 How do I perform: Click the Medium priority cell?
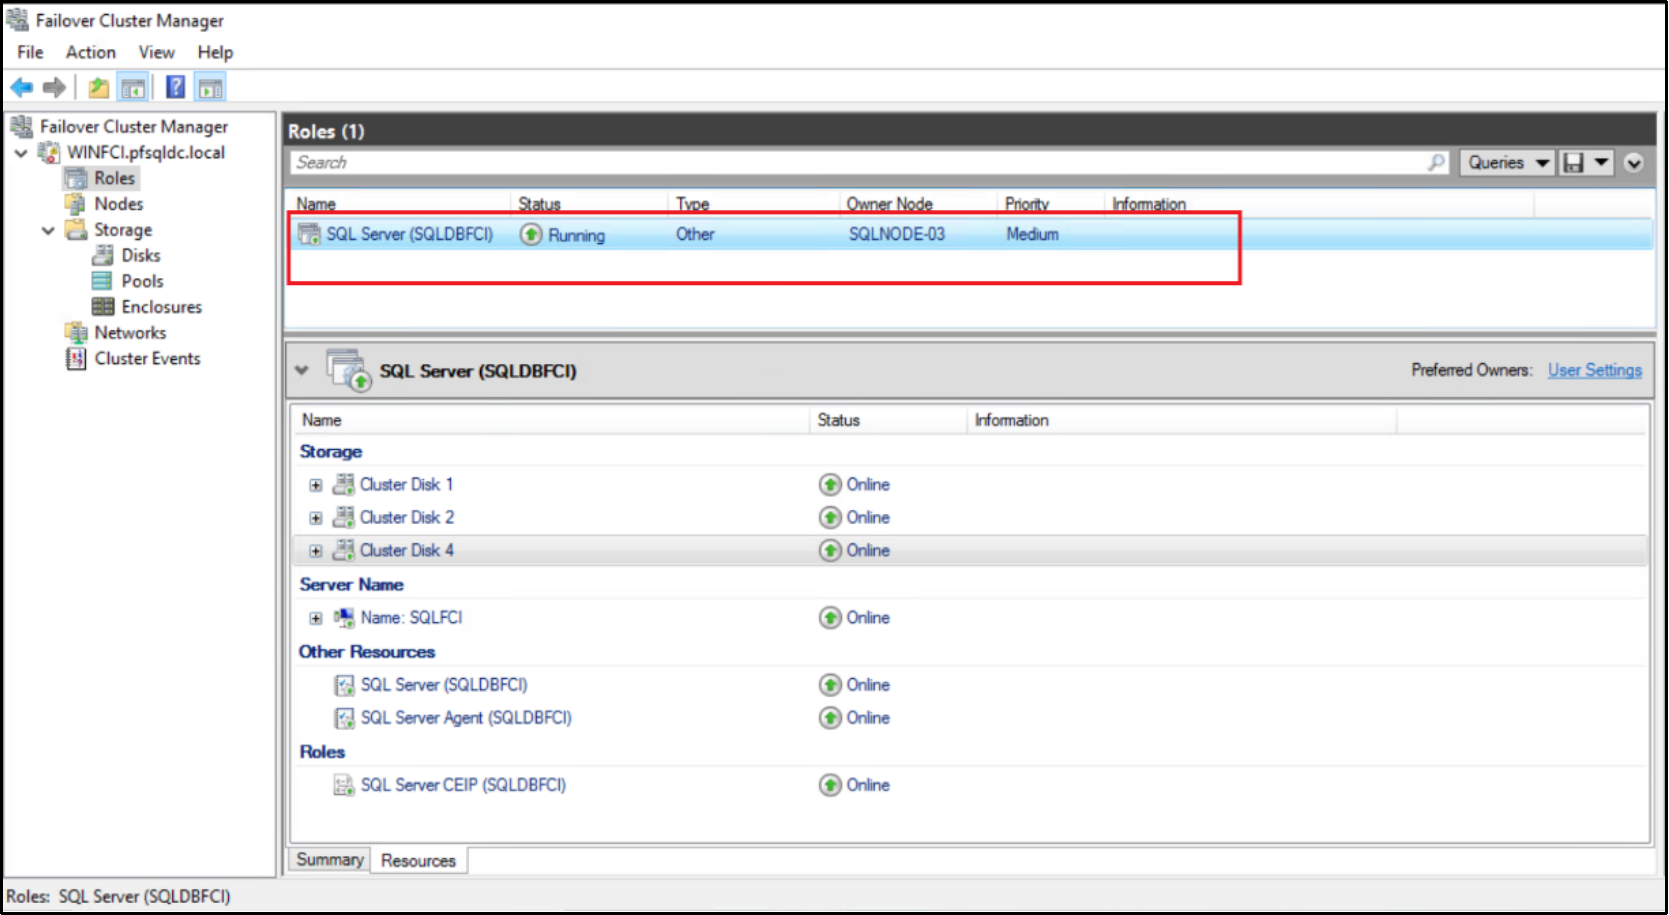tap(1032, 234)
